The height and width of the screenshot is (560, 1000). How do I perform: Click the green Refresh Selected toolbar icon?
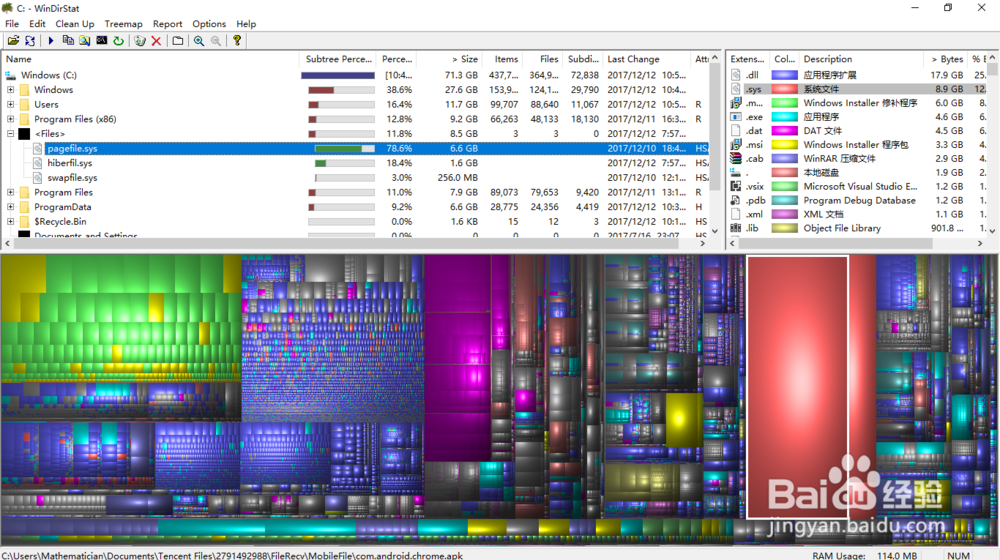(x=119, y=41)
